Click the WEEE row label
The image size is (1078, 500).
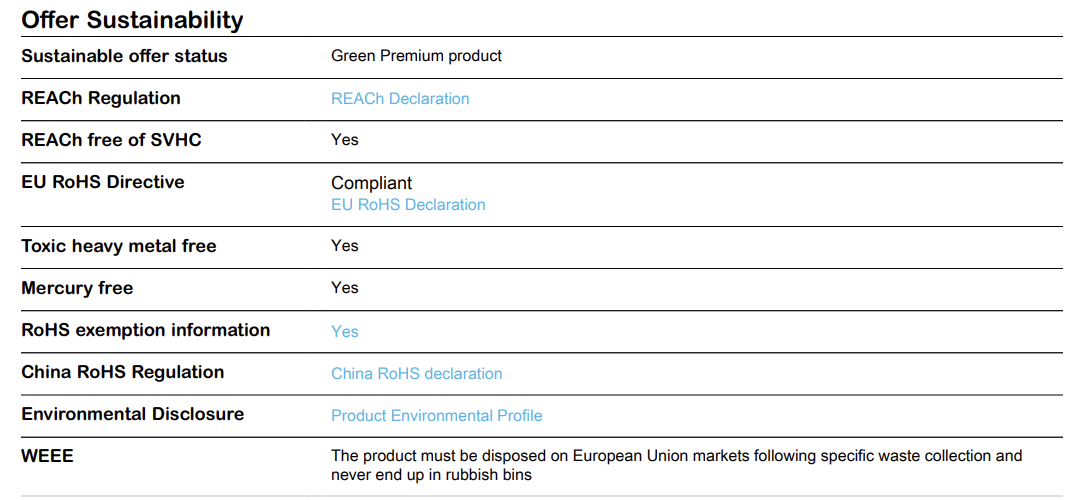(47, 455)
